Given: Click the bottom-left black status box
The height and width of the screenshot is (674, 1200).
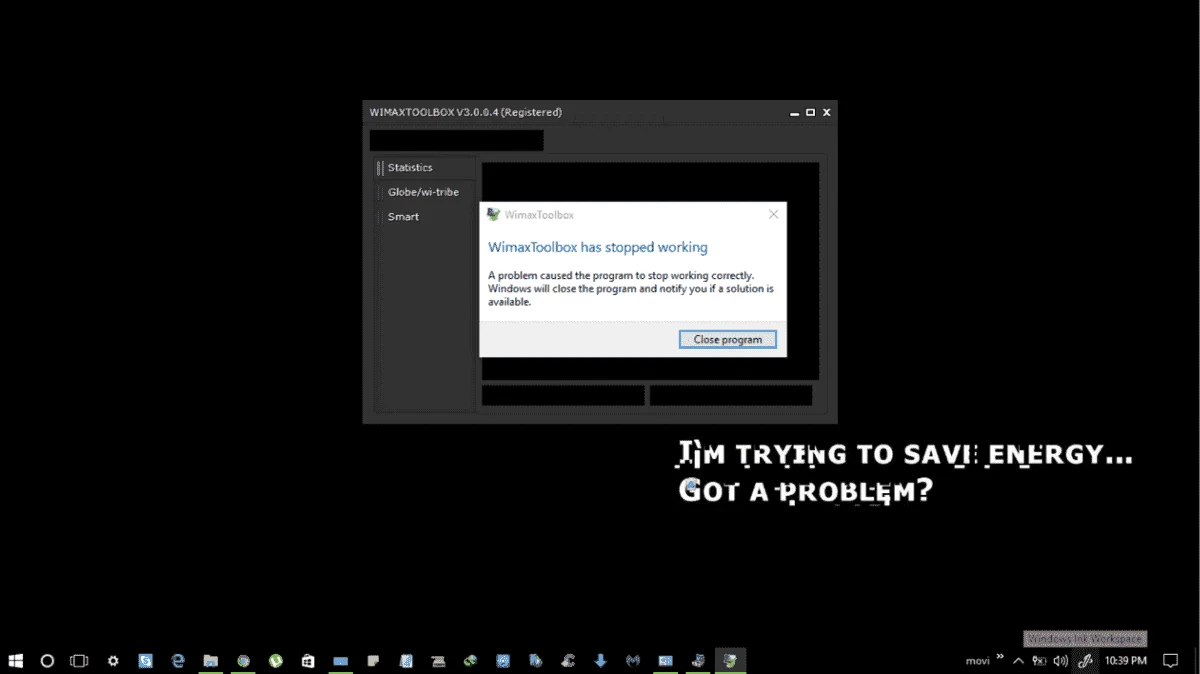Looking at the screenshot, I should pyautogui.click(x=563, y=395).
